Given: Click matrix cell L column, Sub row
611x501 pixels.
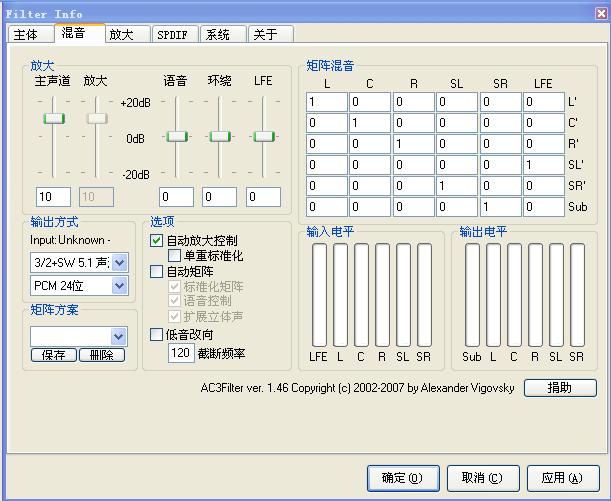Looking at the screenshot, I should click(327, 207).
